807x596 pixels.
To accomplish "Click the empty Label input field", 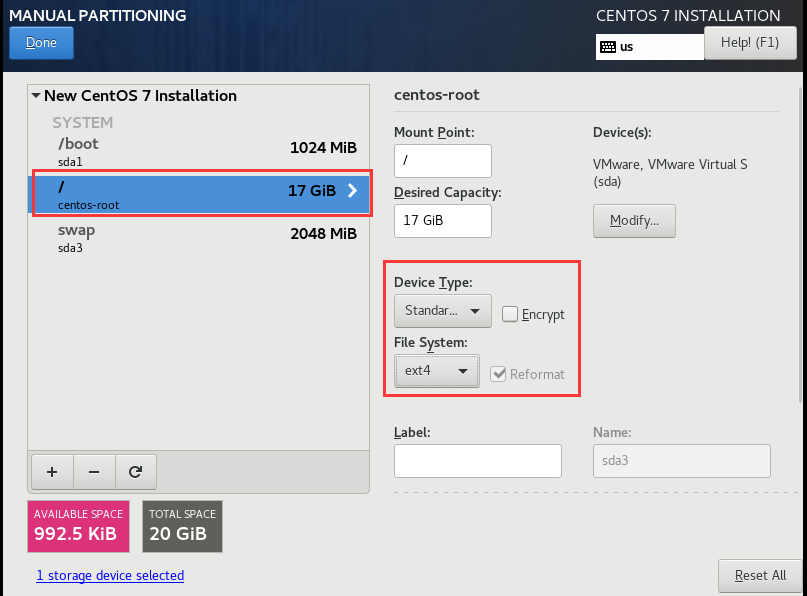I will click(478, 461).
